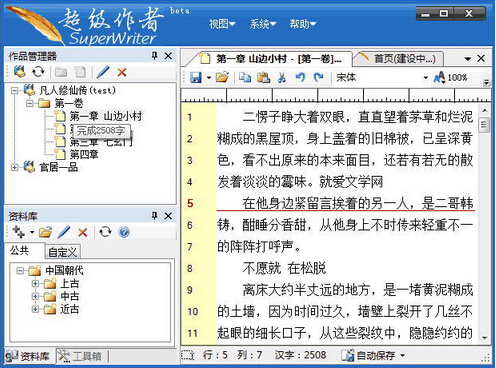Toggle the pin on 资料库 panel

pyautogui.click(x=154, y=216)
